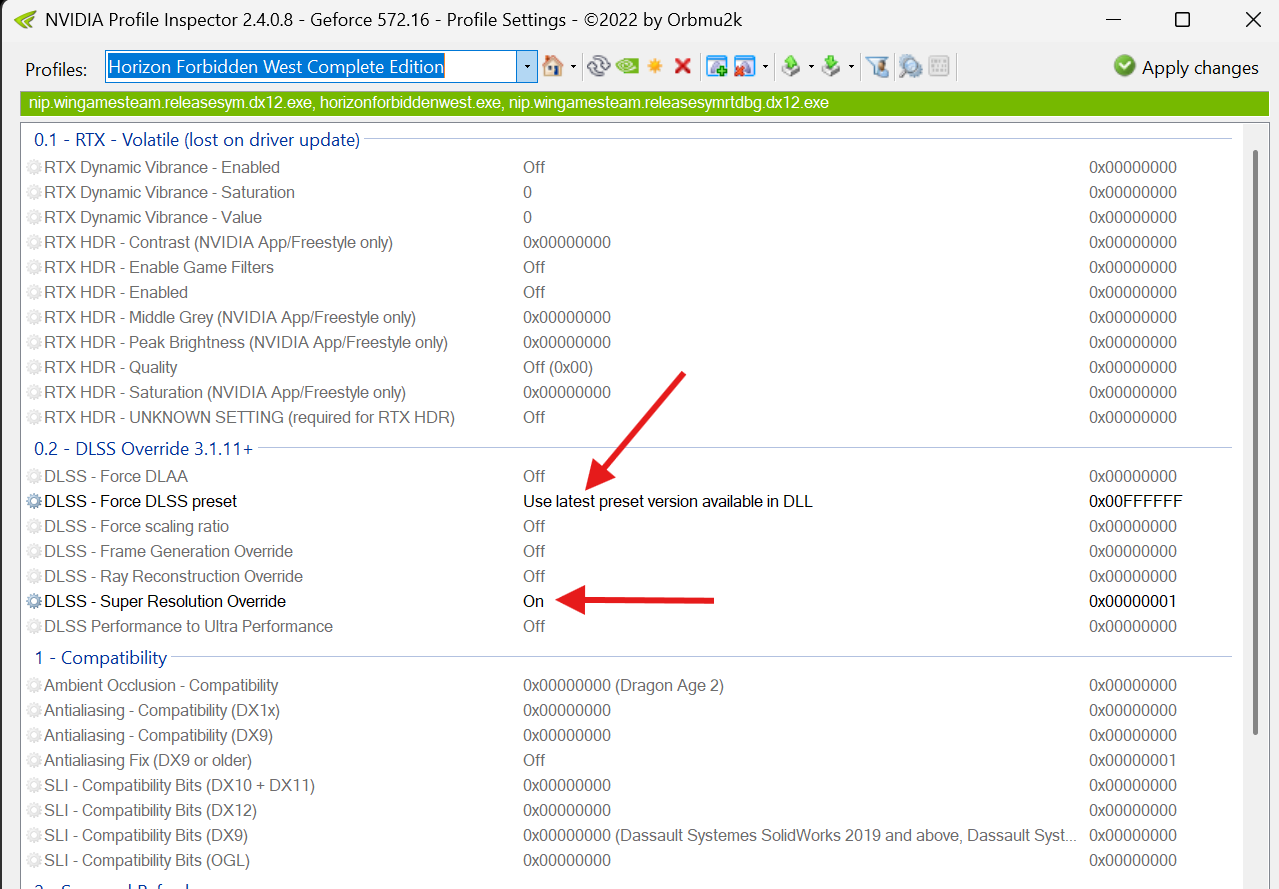Click the remove application from profile icon

tap(744, 67)
